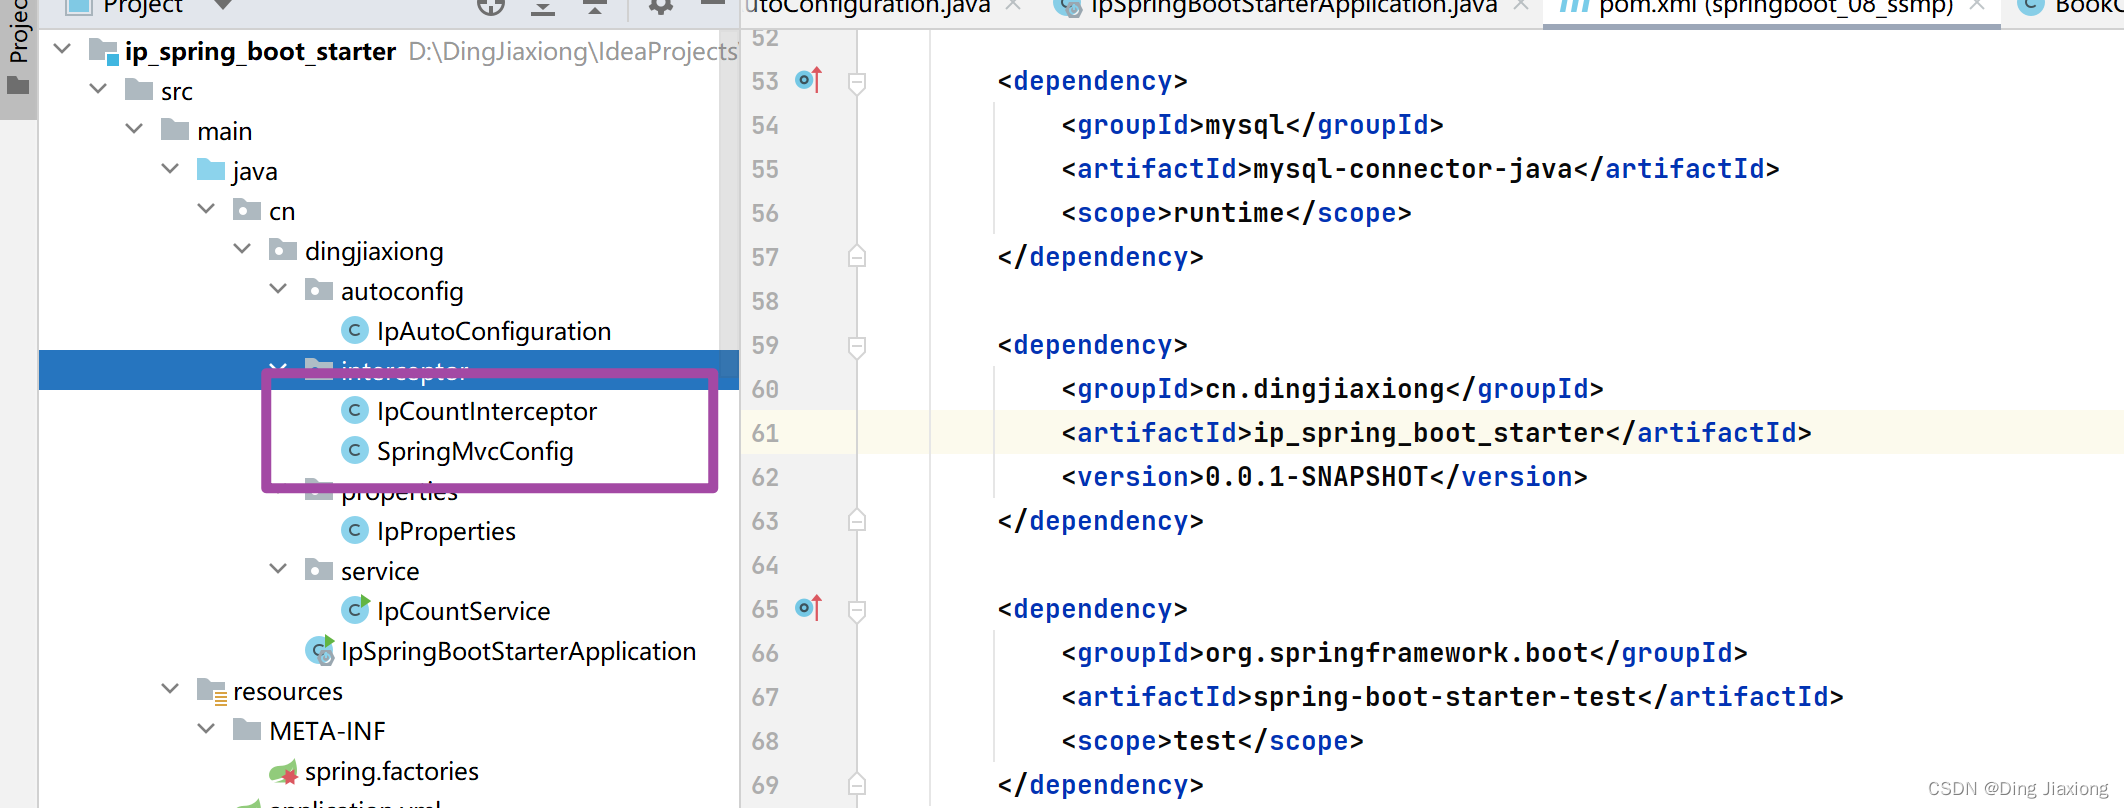Open IpSpringBootStarterApplication in the tree
2124x808 pixels.
pyautogui.click(x=518, y=651)
